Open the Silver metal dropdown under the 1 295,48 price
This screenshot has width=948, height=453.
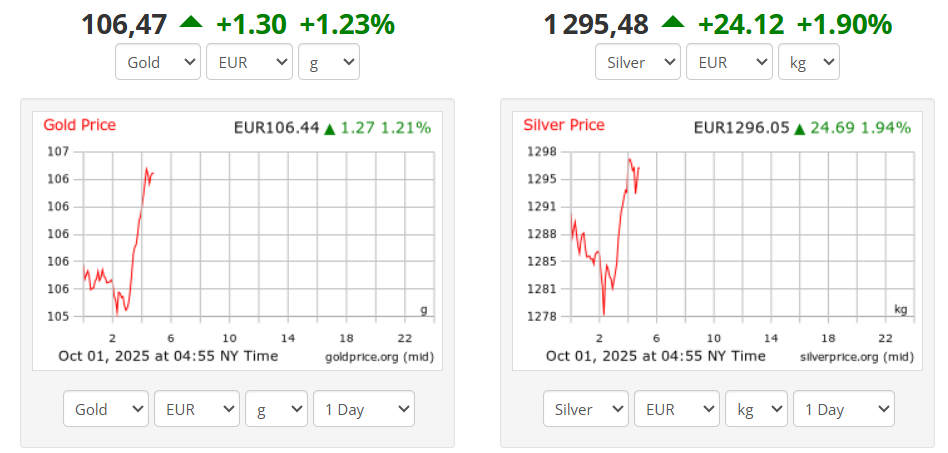point(638,63)
